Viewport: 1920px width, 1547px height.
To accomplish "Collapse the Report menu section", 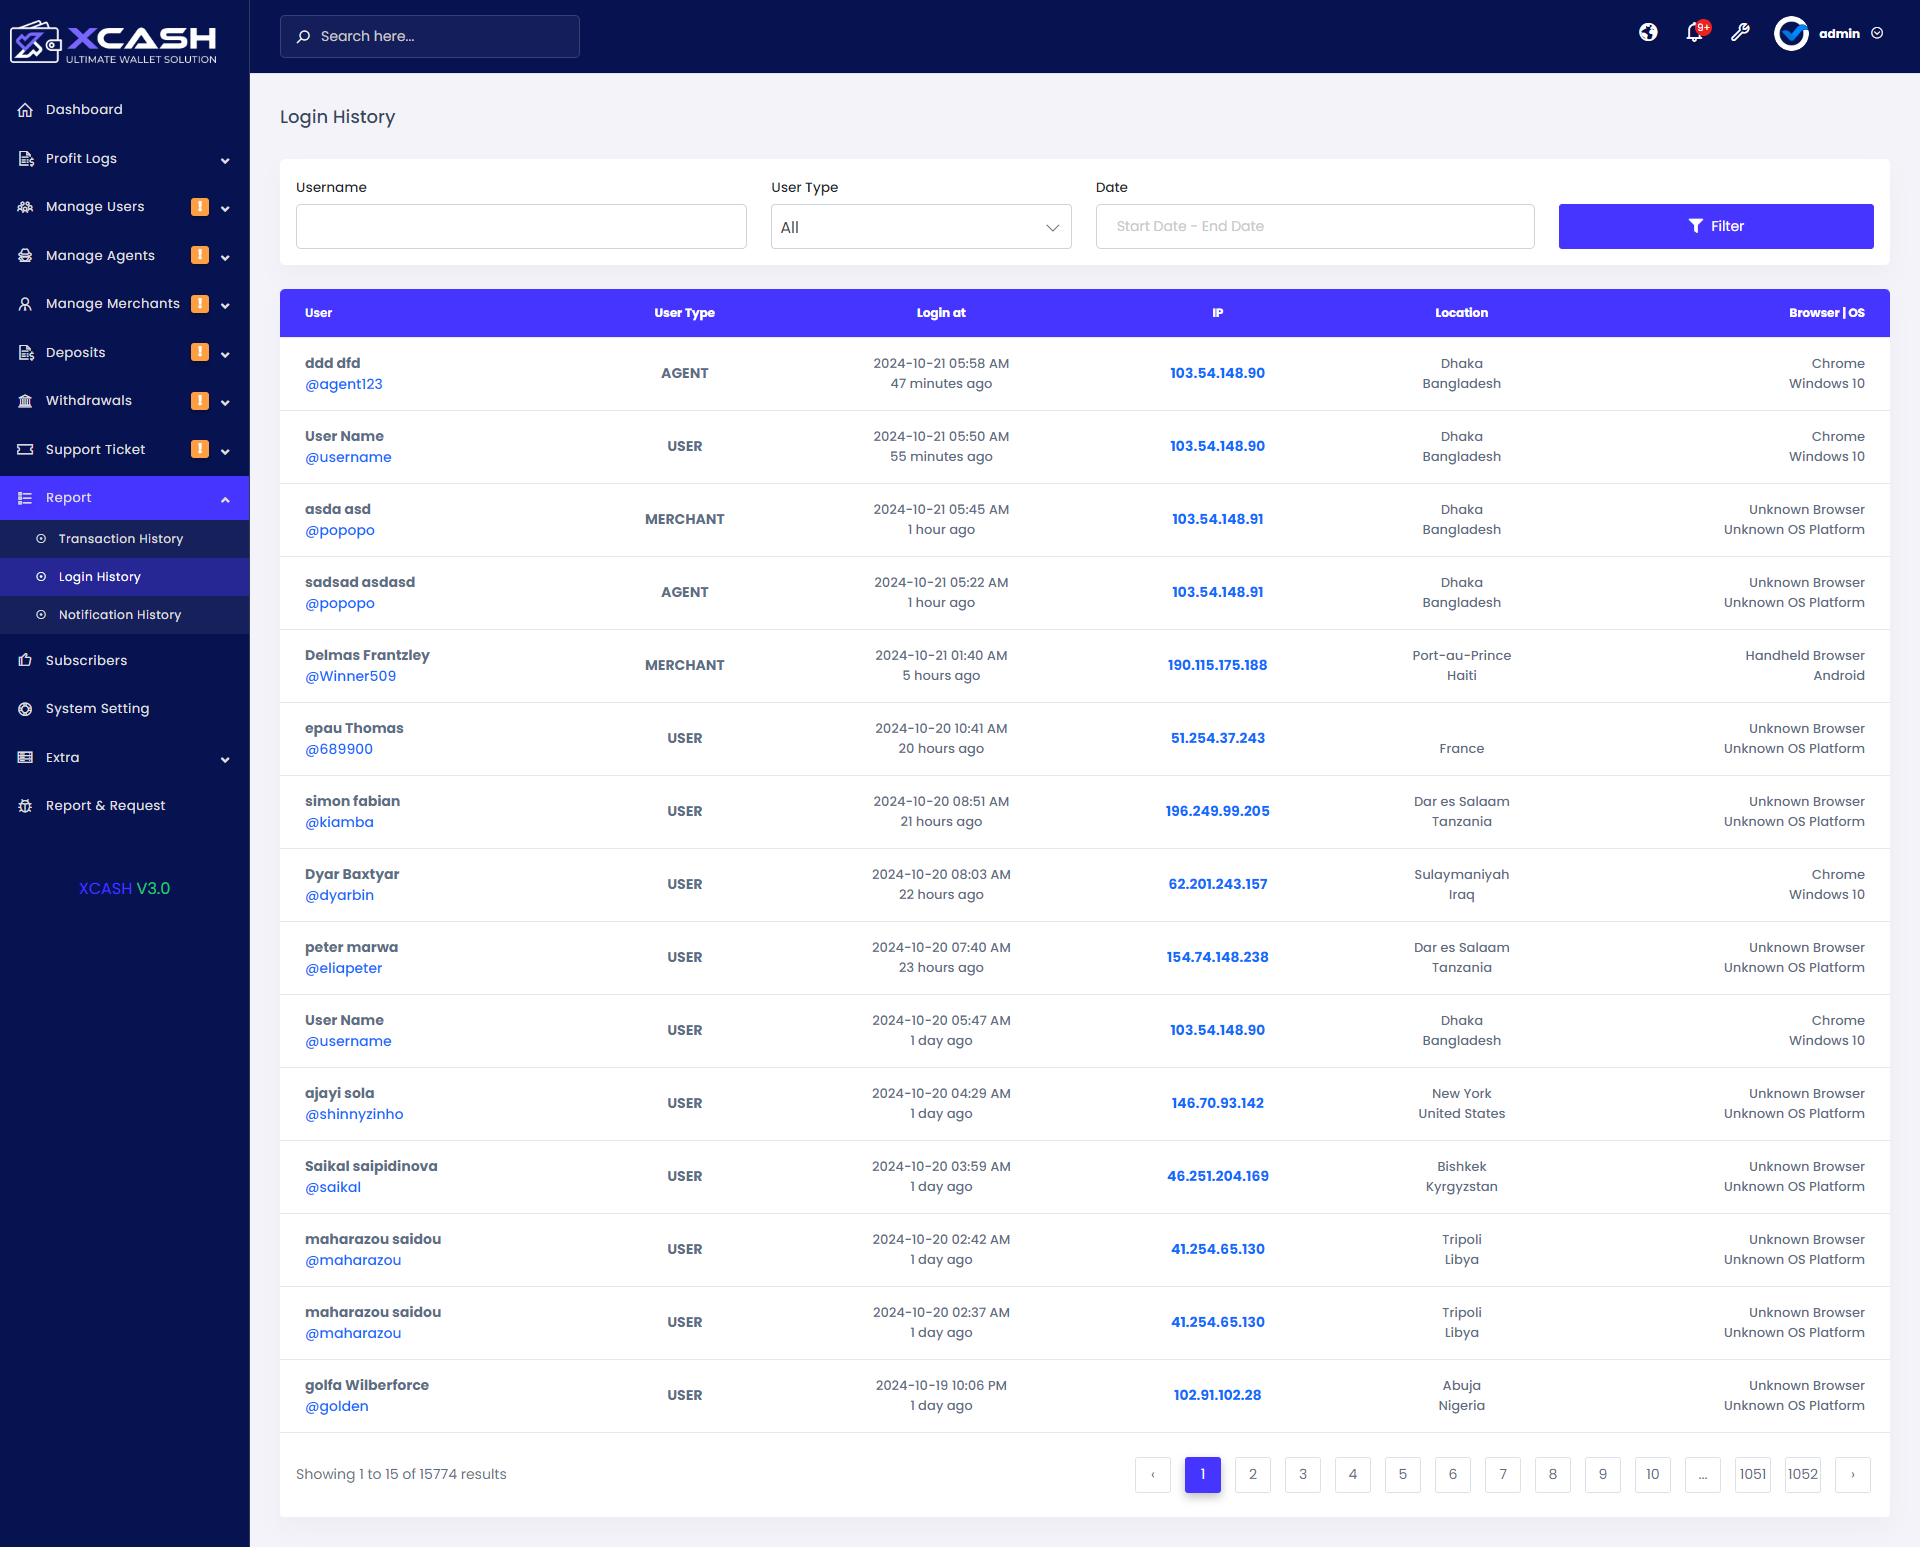I will coord(225,499).
